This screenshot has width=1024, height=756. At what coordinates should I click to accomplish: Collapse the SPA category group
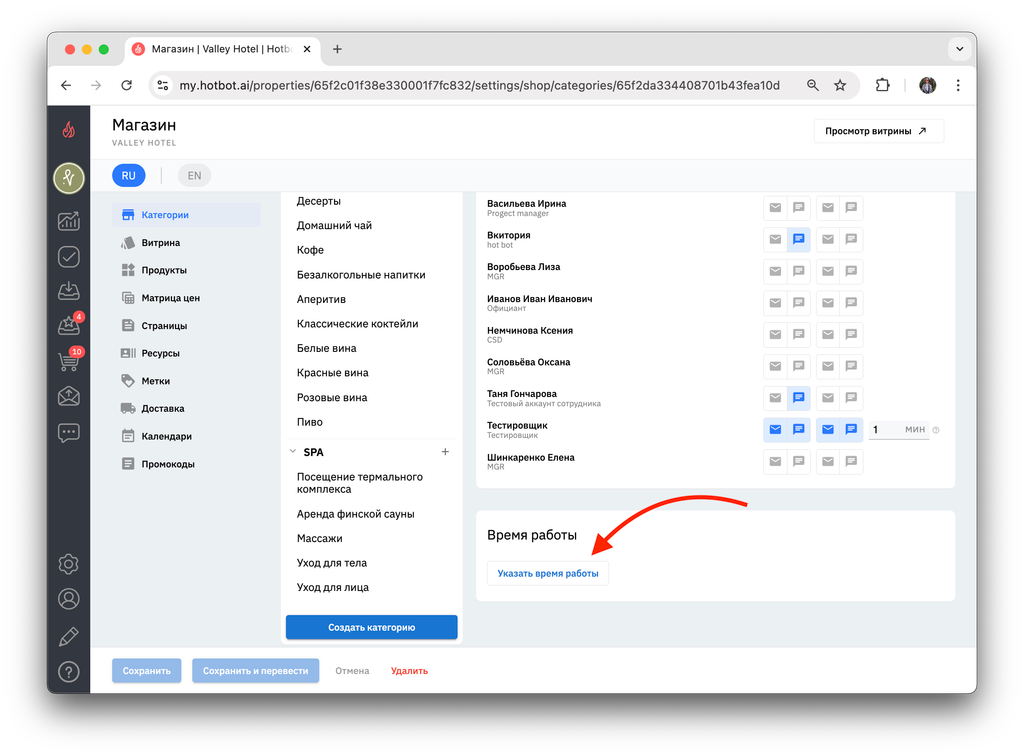click(293, 452)
